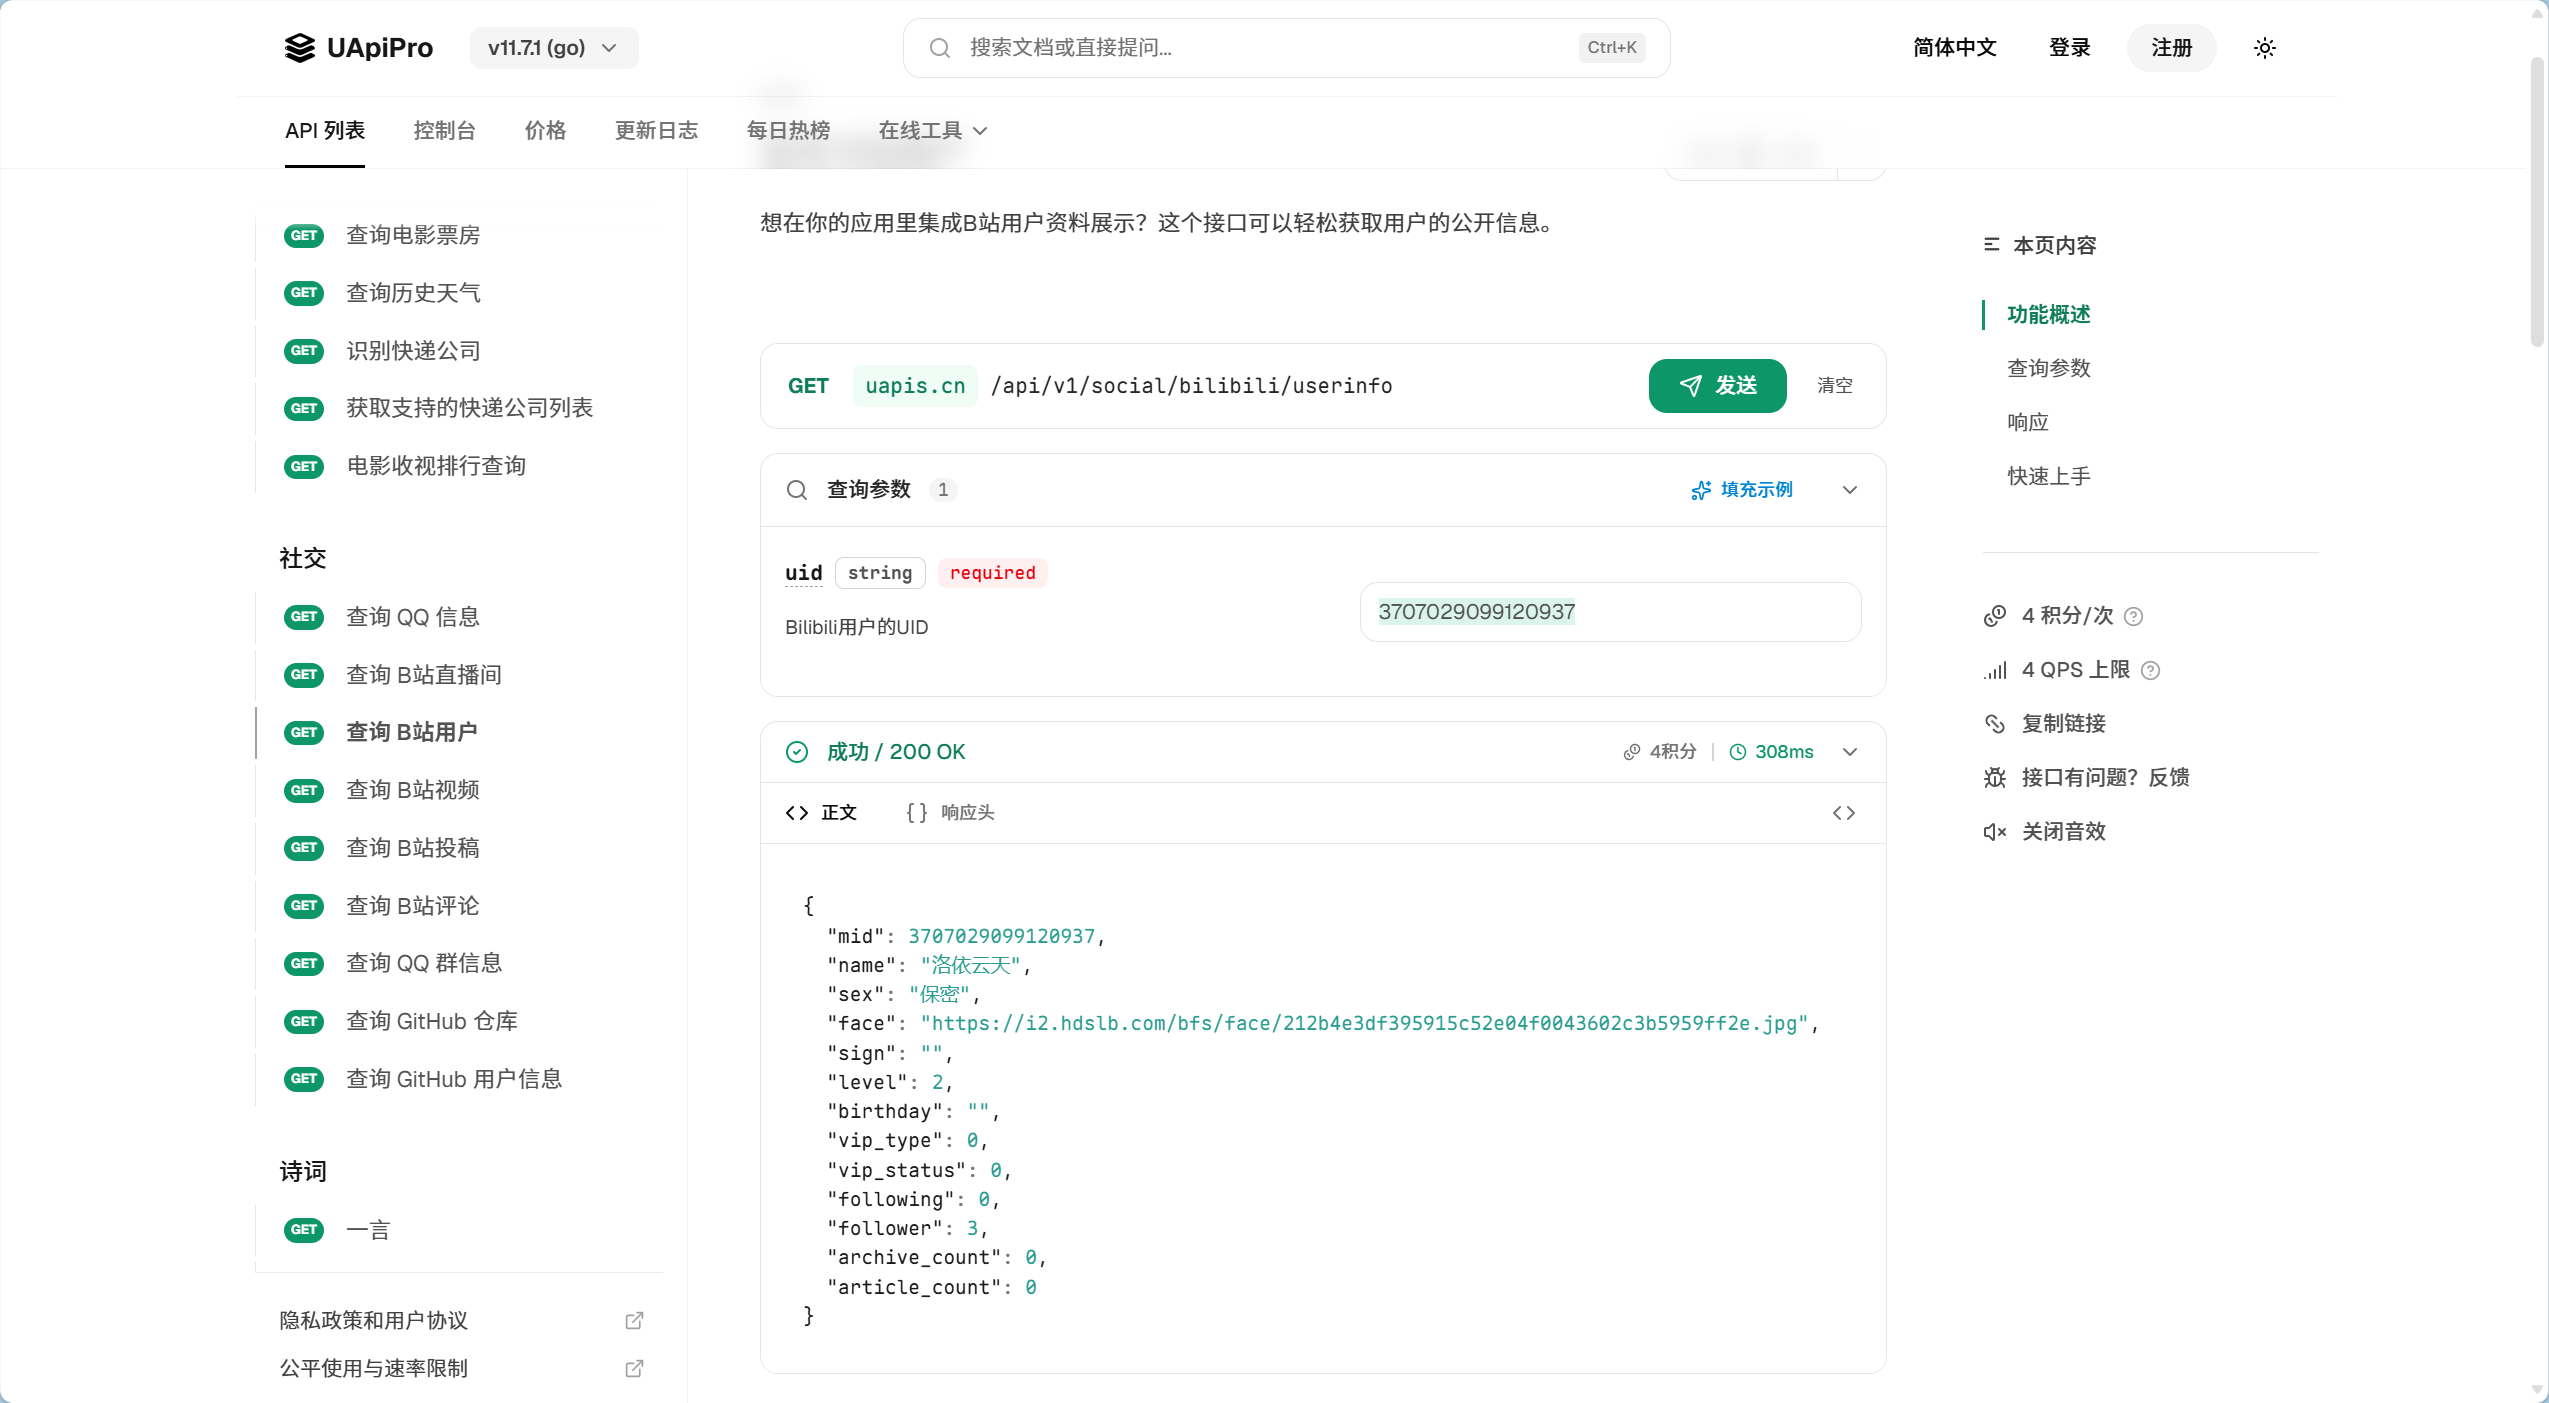Viewport: 2549px width, 1403px height.
Task: Click the code view icon at response panel right
Action: 1843,813
